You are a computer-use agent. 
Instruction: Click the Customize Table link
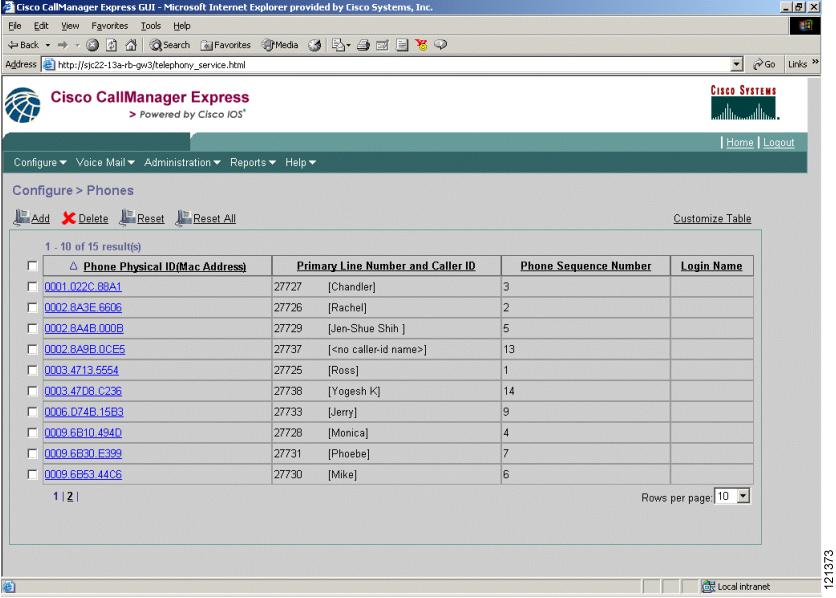coord(712,218)
